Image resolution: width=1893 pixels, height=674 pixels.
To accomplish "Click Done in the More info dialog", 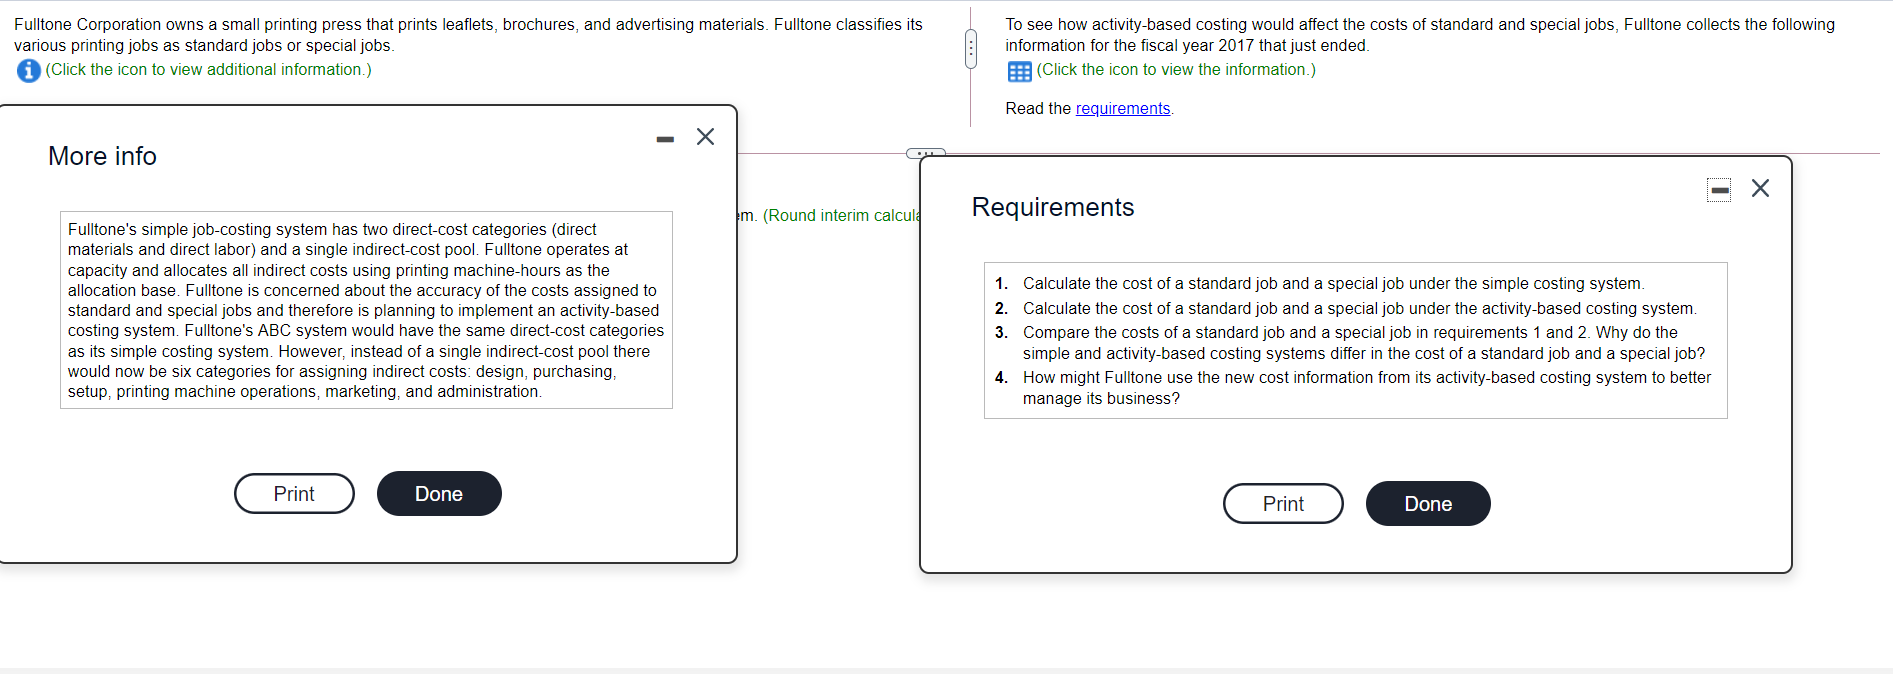I will click(x=439, y=494).
